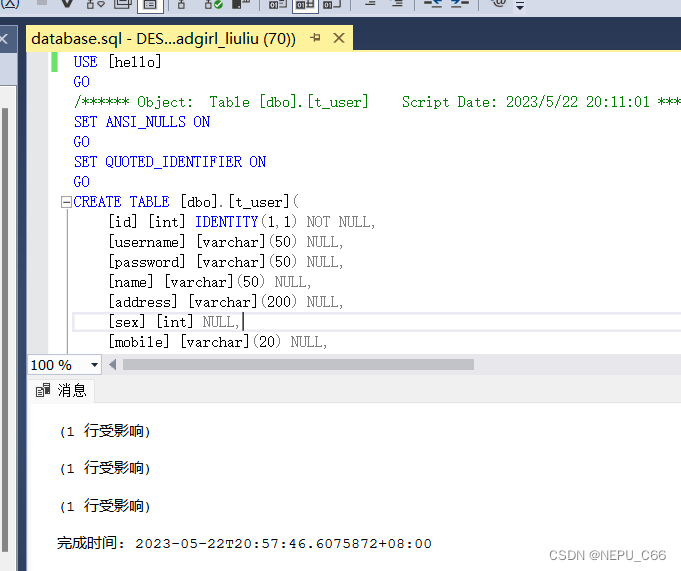Image resolution: width=681 pixels, height=571 pixels.
Task: Switch to the 消息 messages tab
Action: [62, 390]
